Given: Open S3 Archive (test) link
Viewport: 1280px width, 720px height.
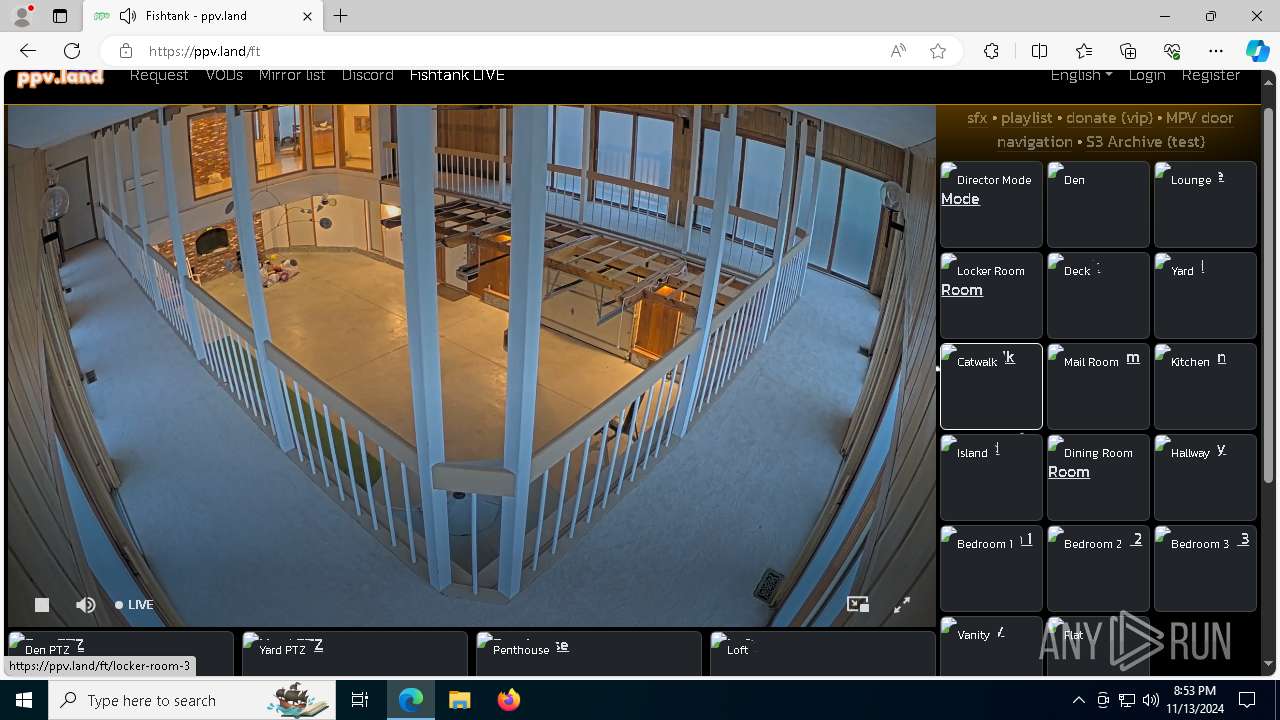Looking at the screenshot, I should click(1145, 142).
